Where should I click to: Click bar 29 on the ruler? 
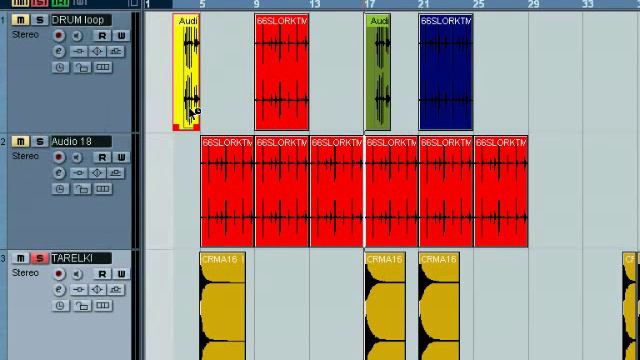click(x=533, y=4)
